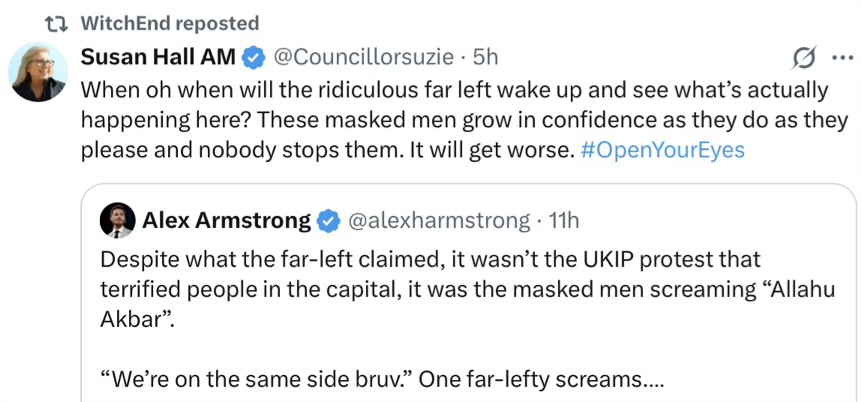This screenshot has width=861, height=402.
Task: Open the @alexharmstrong handle
Action: [438, 219]
